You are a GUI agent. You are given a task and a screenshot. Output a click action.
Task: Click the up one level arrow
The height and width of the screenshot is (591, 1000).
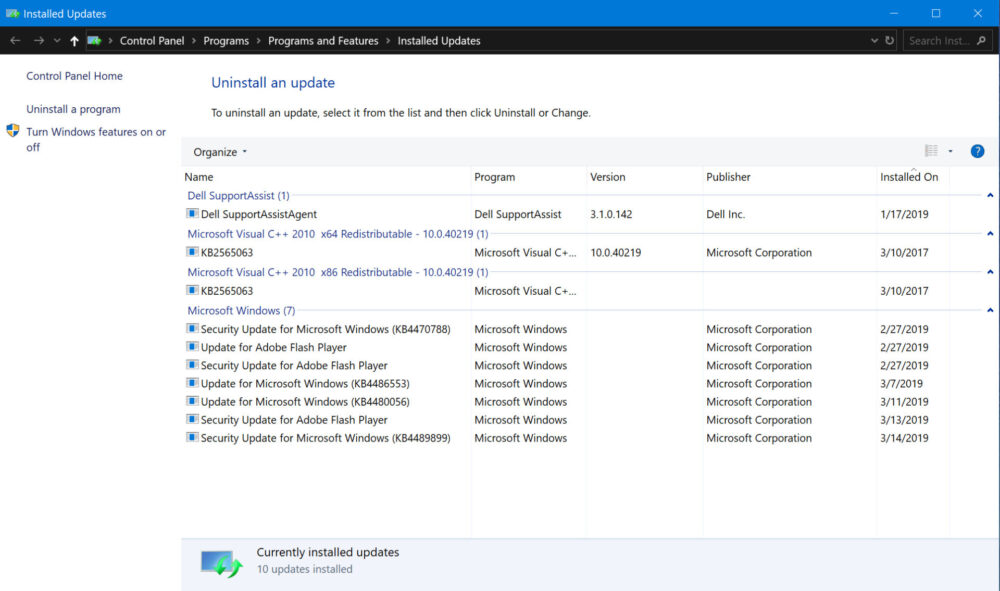click(x=74, y=40)
